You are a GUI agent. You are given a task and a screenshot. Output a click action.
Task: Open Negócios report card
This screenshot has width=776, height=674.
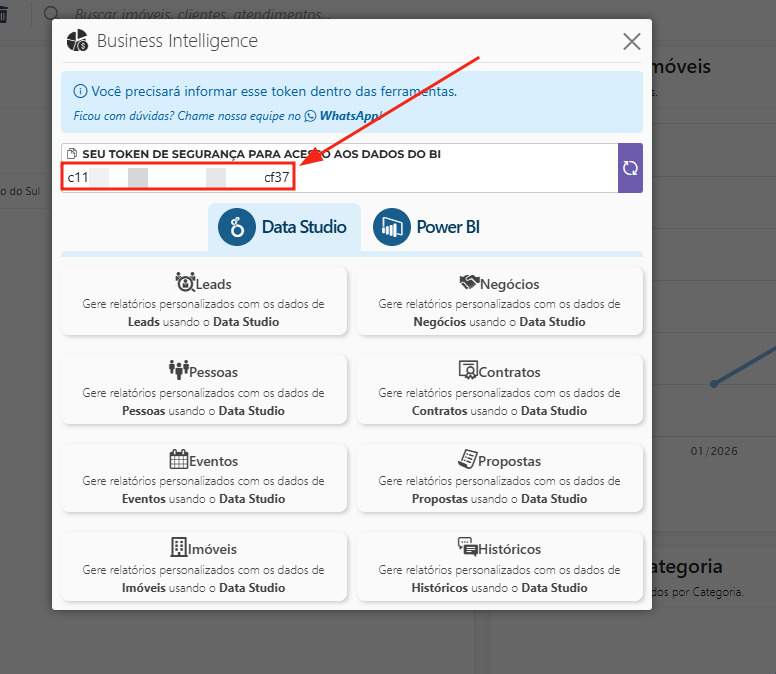point(499,300)
